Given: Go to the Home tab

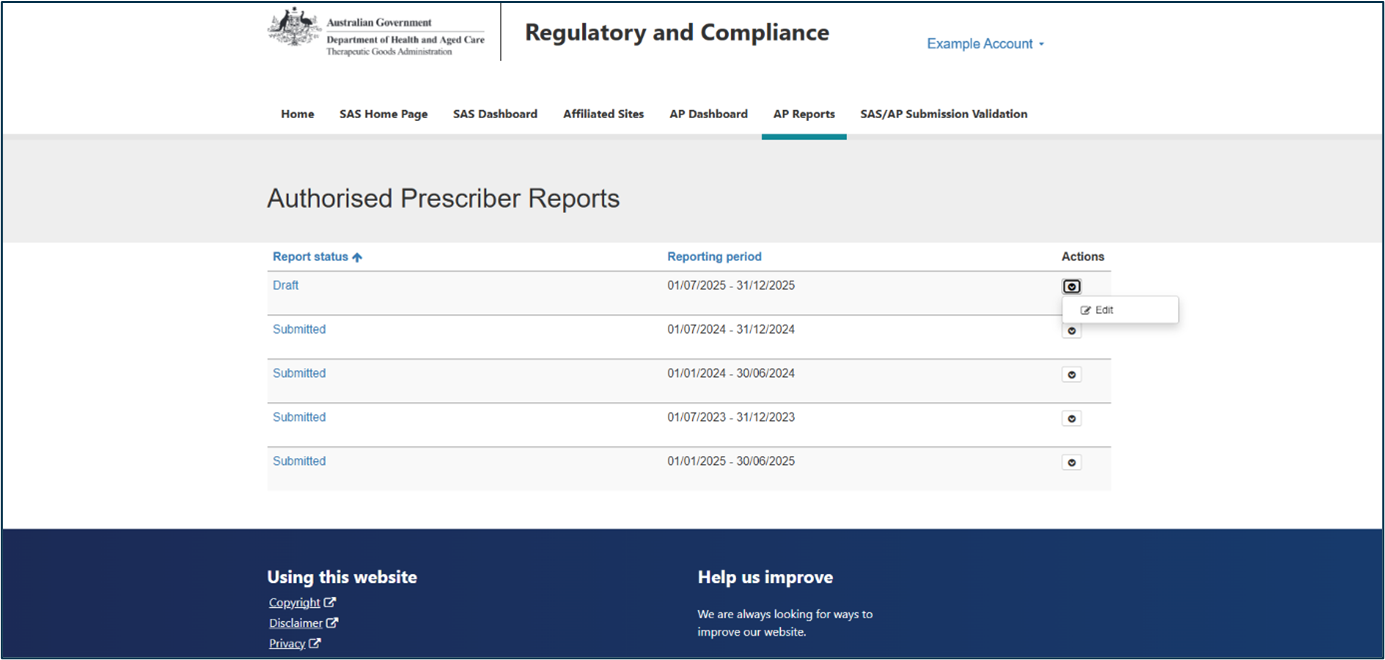Looking at the screenshot, I should tap(297, 114).
